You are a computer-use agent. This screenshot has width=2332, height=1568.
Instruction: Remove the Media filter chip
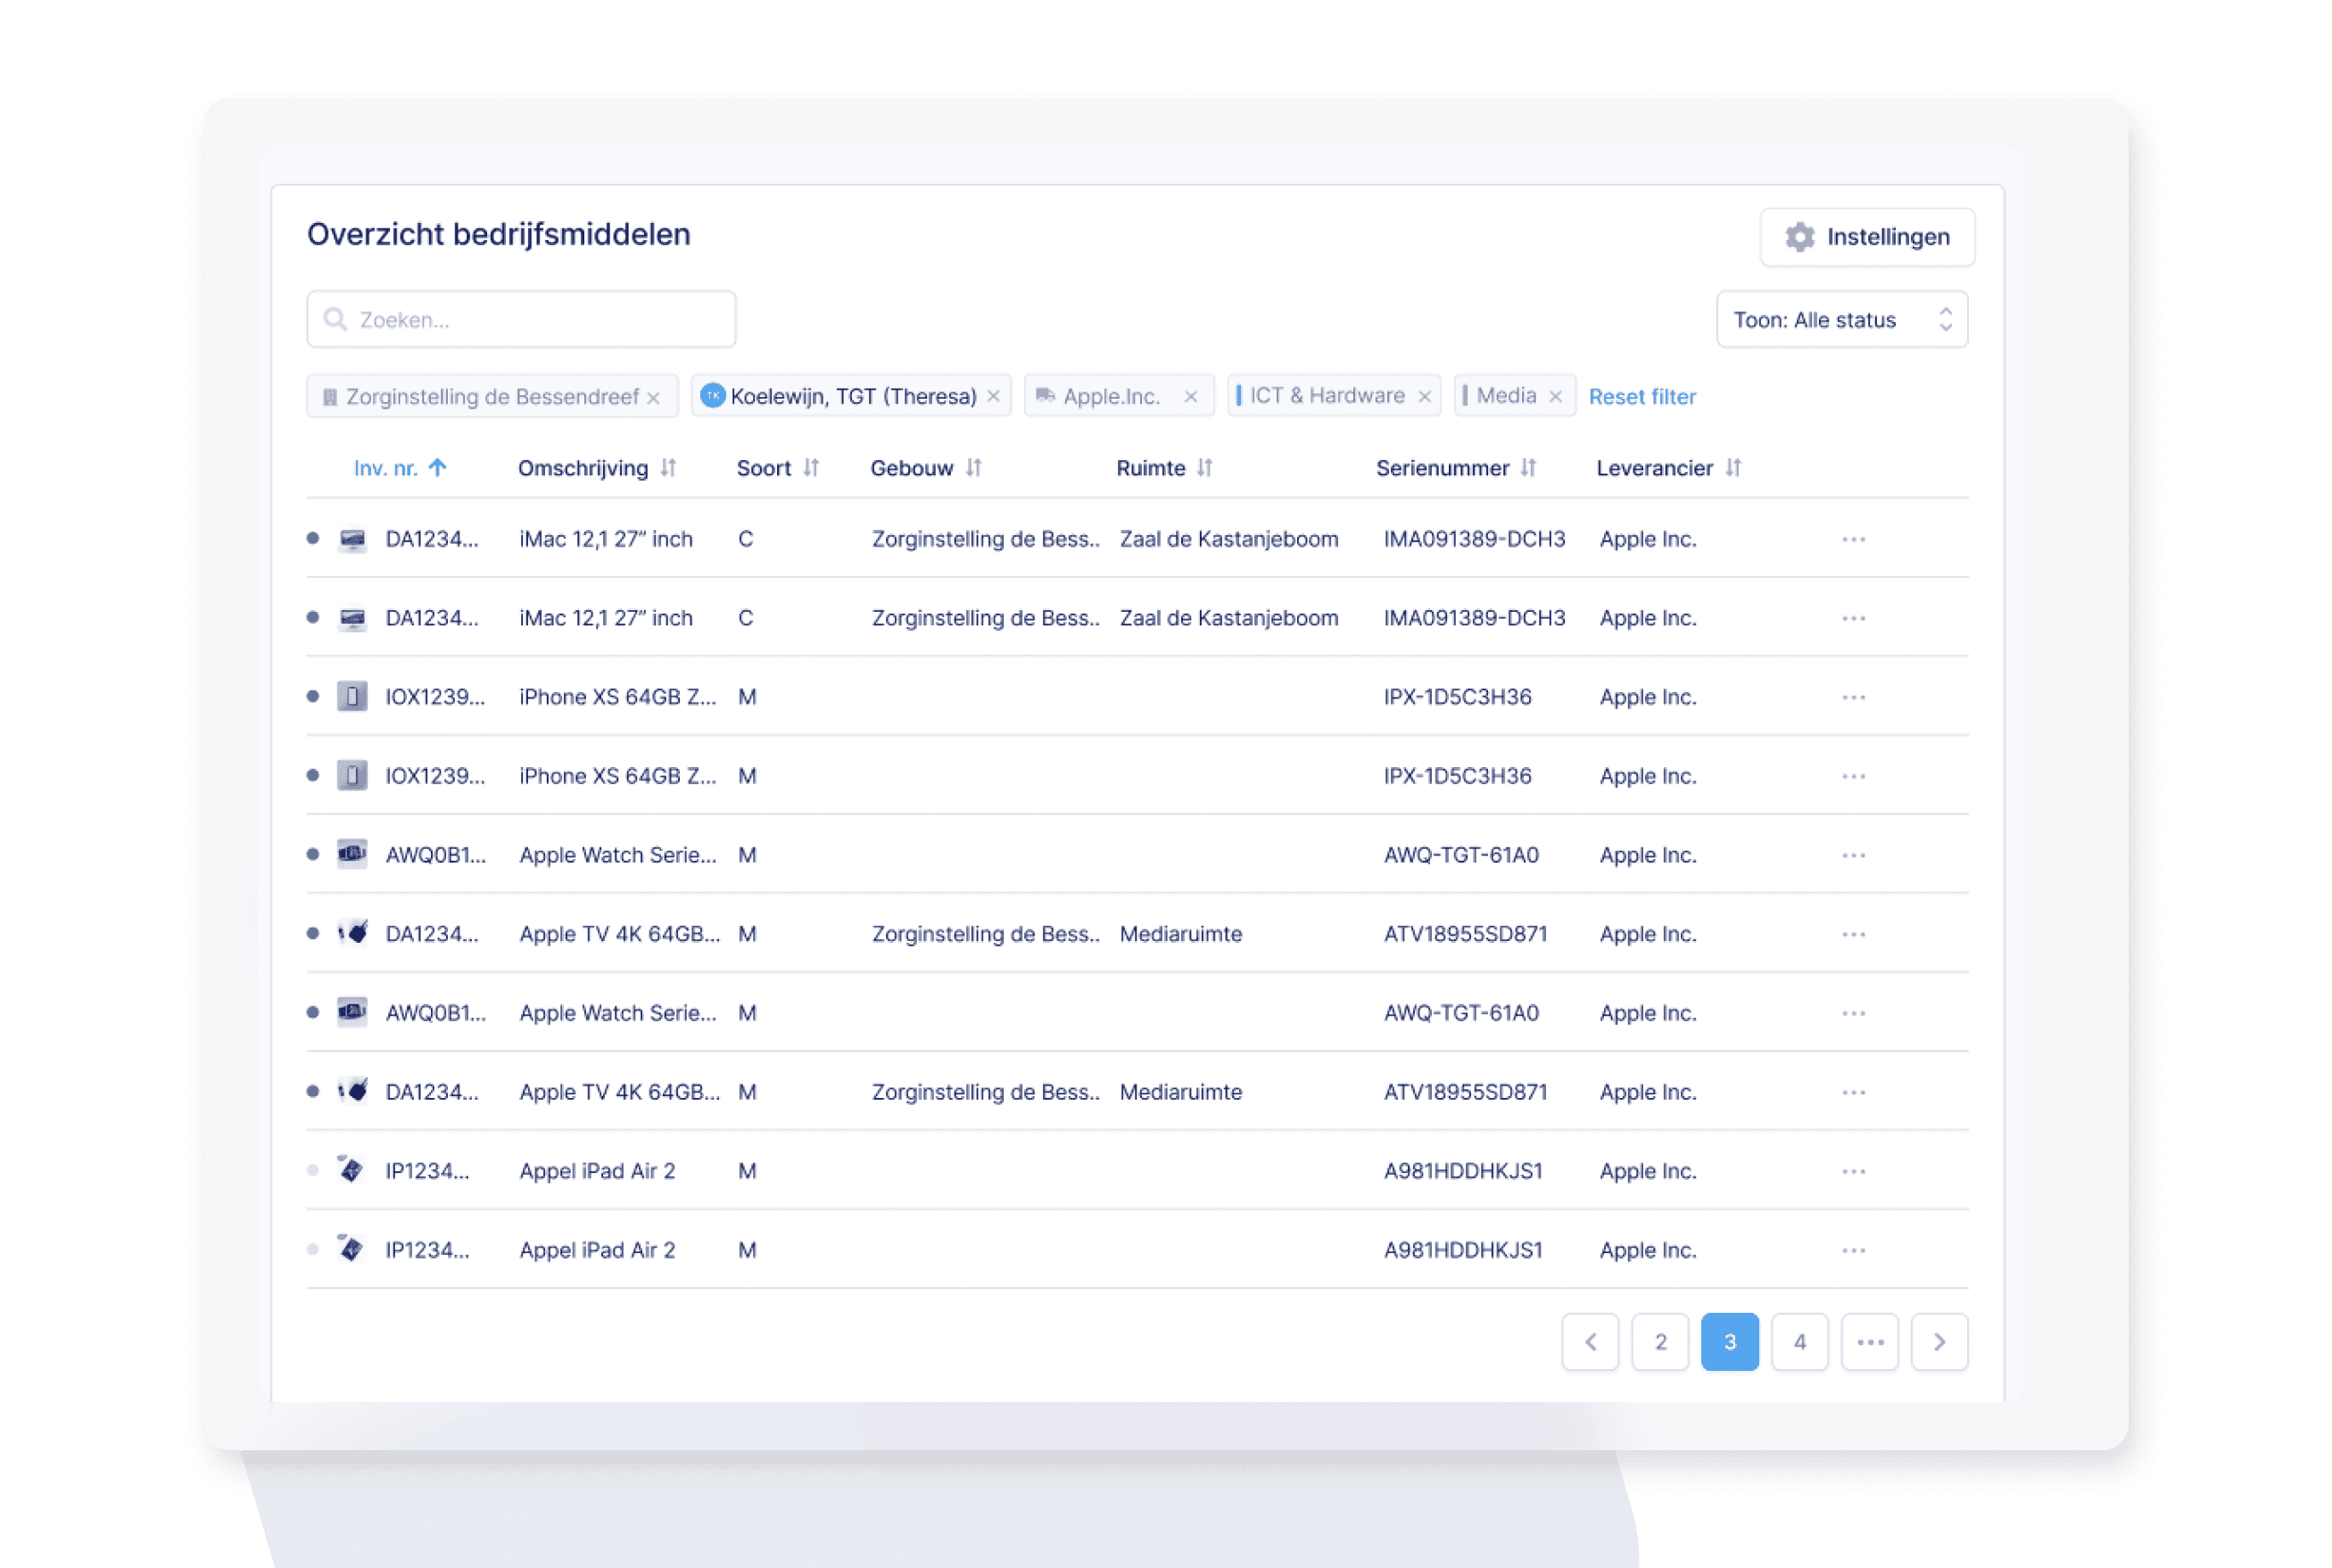pos(1555,397)
